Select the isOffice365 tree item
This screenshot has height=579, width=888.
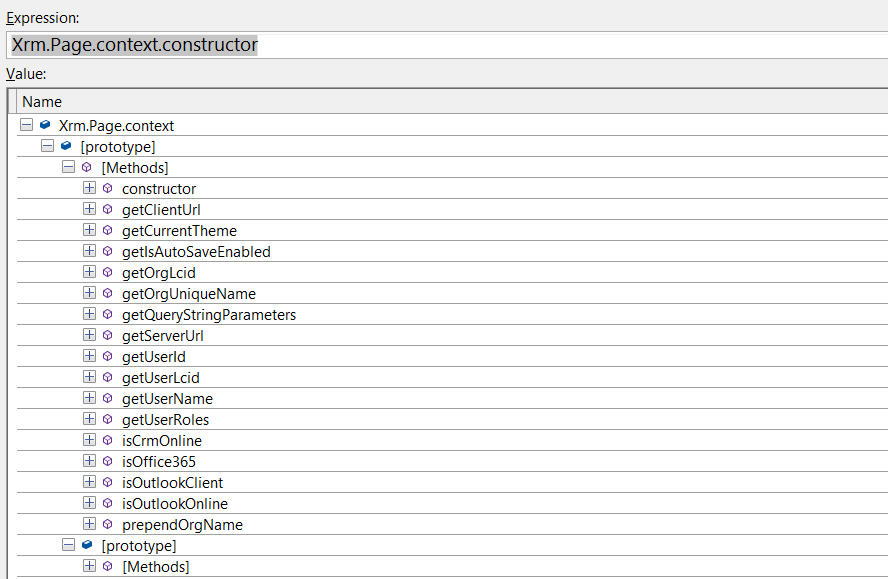159,462
